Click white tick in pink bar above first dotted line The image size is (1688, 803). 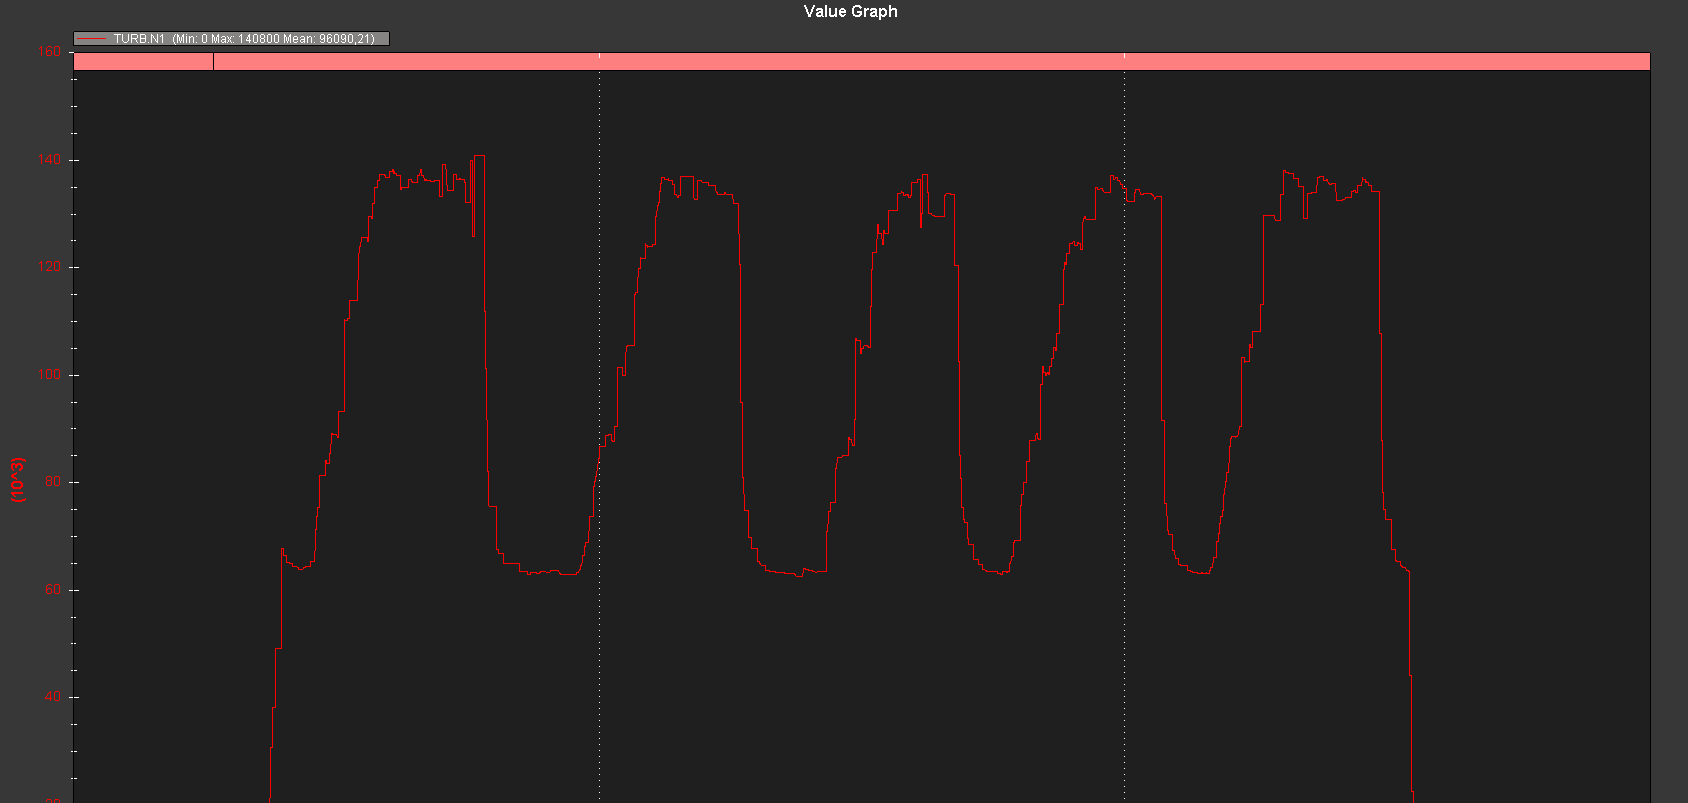[x=599, y=56]
